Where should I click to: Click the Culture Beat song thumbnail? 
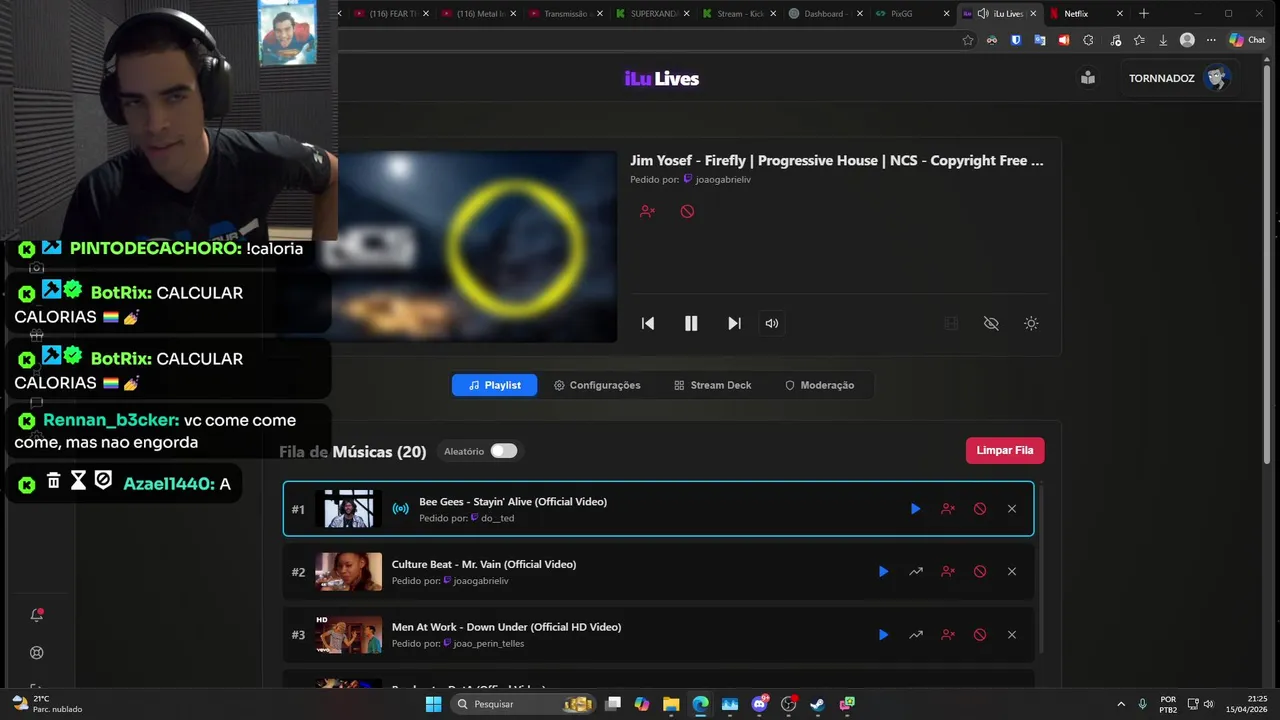pyautogui.click(x=348, y=572)
